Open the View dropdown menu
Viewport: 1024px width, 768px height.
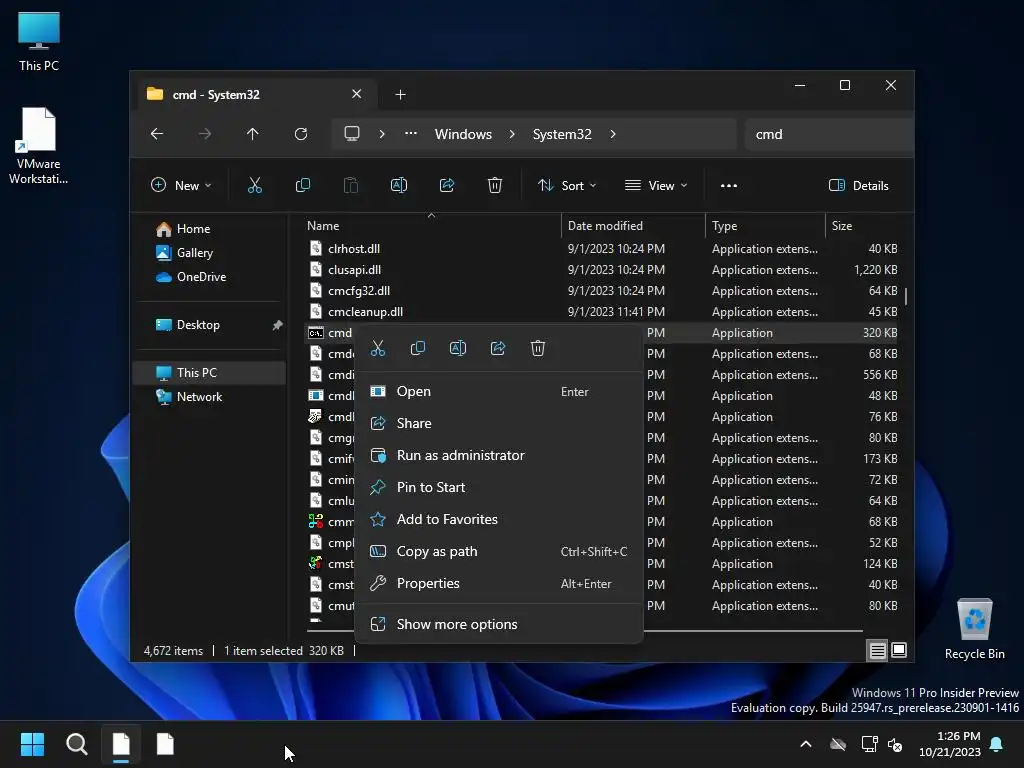[656, 185]
